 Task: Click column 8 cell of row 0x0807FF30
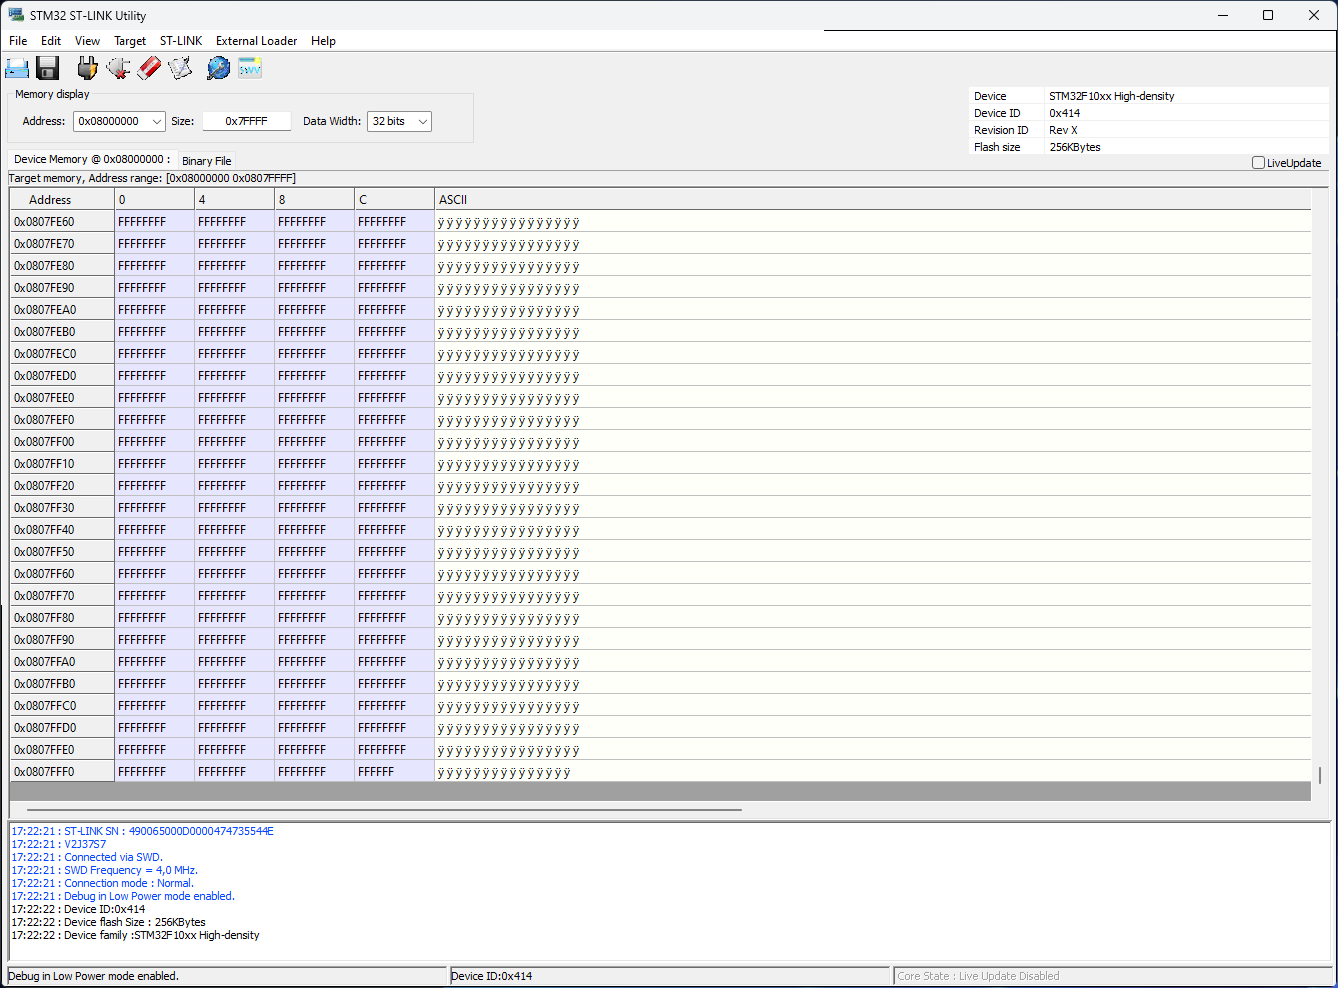[315, 508]
